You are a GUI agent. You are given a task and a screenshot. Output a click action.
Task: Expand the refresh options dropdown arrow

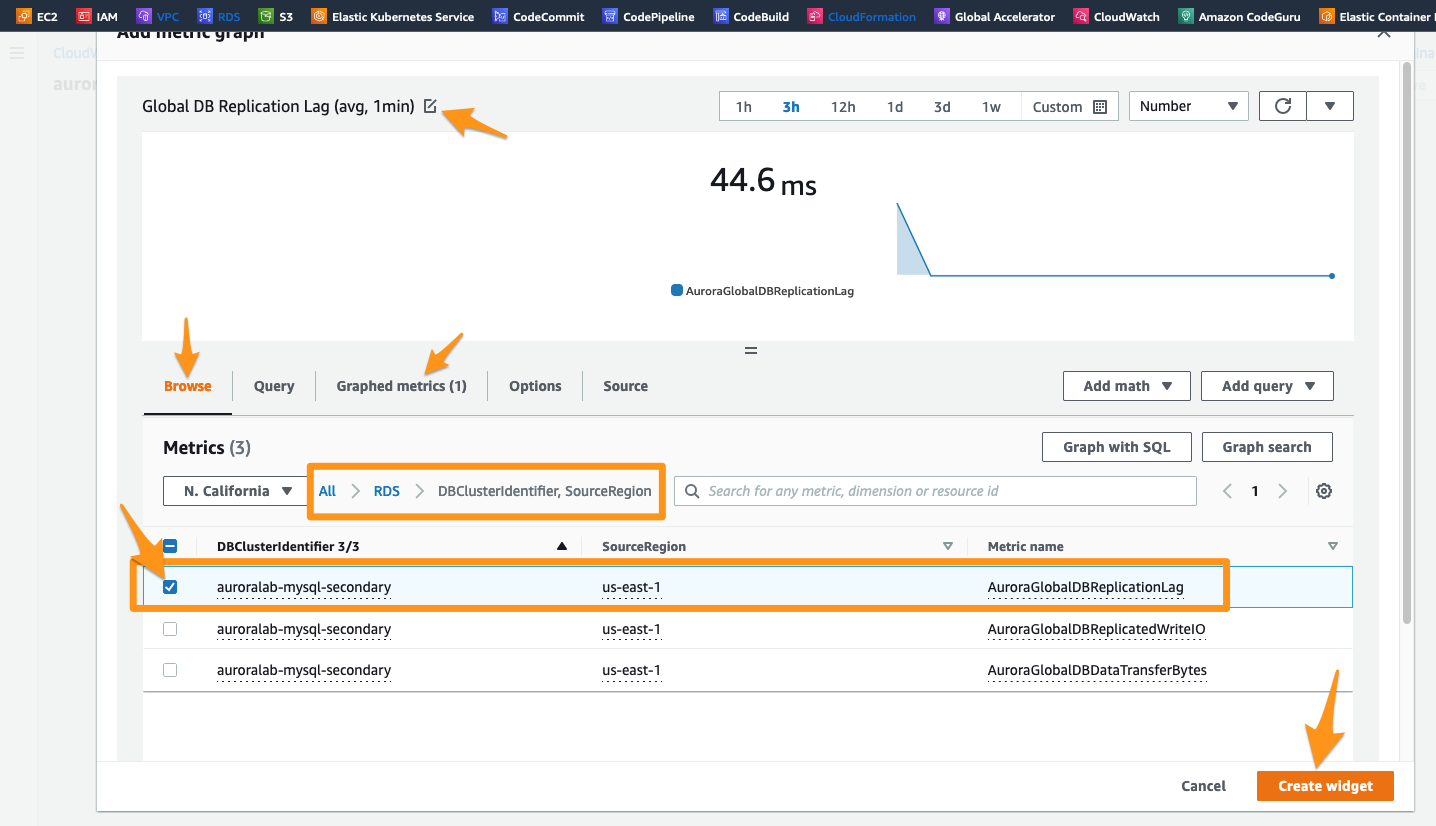[1330, 106]
